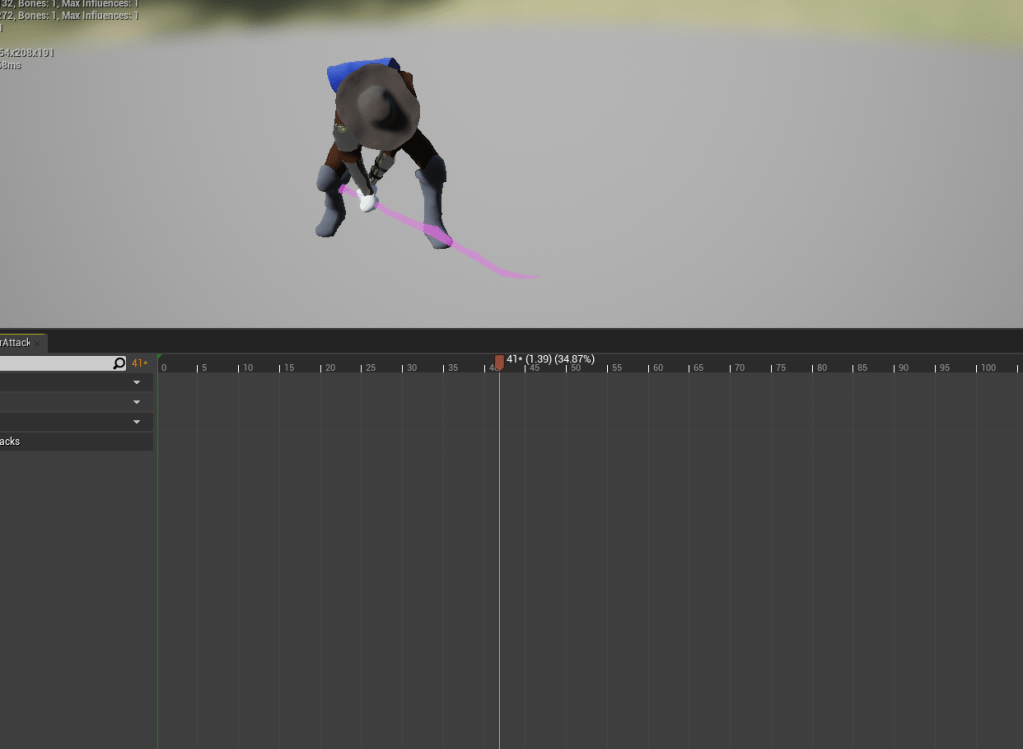Click the character's gray hat in the viewport

[374, 103]
